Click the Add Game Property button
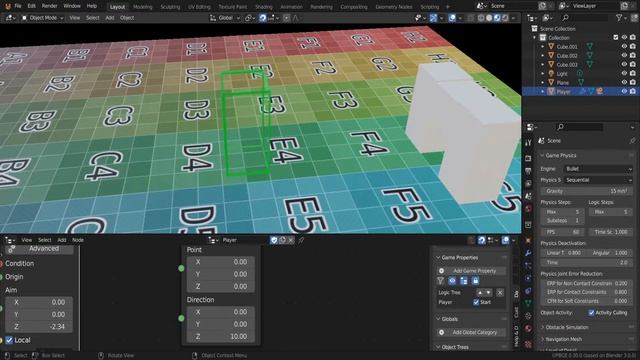This screenshot has height=360, width=640. pyautogui.click(x=471, y=271)
